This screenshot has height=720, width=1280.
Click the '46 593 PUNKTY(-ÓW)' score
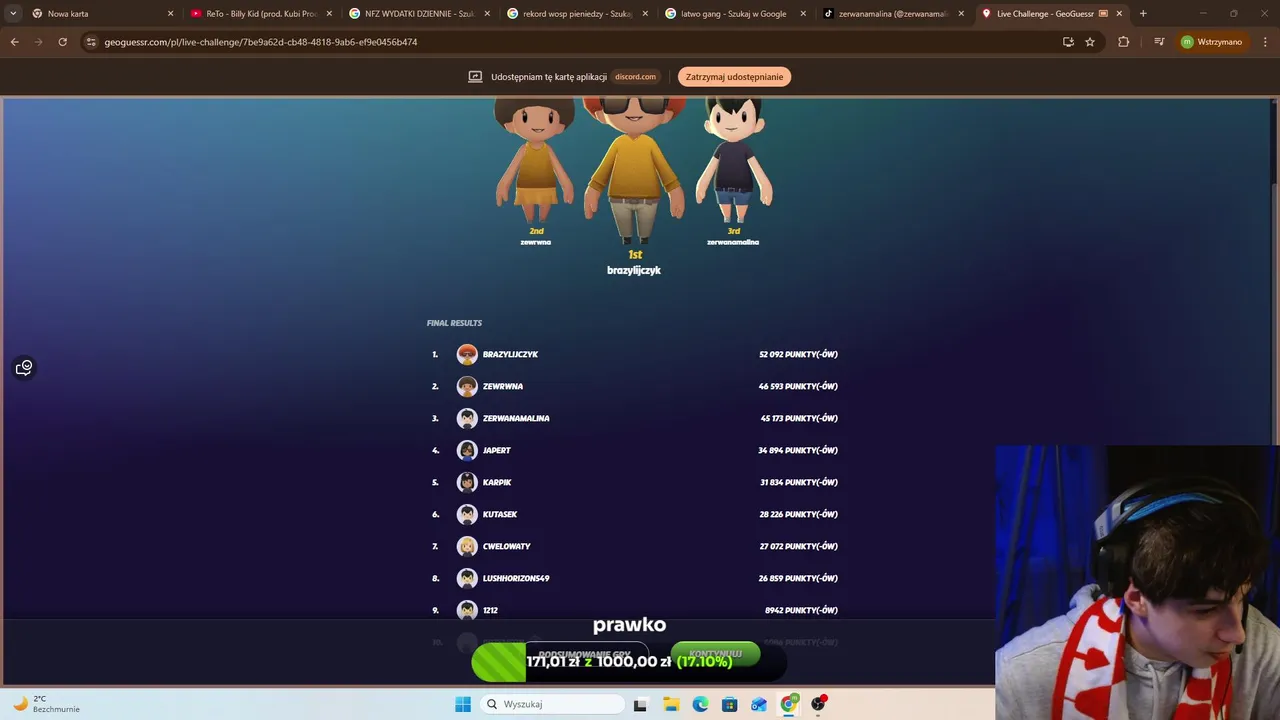point(798,386)
